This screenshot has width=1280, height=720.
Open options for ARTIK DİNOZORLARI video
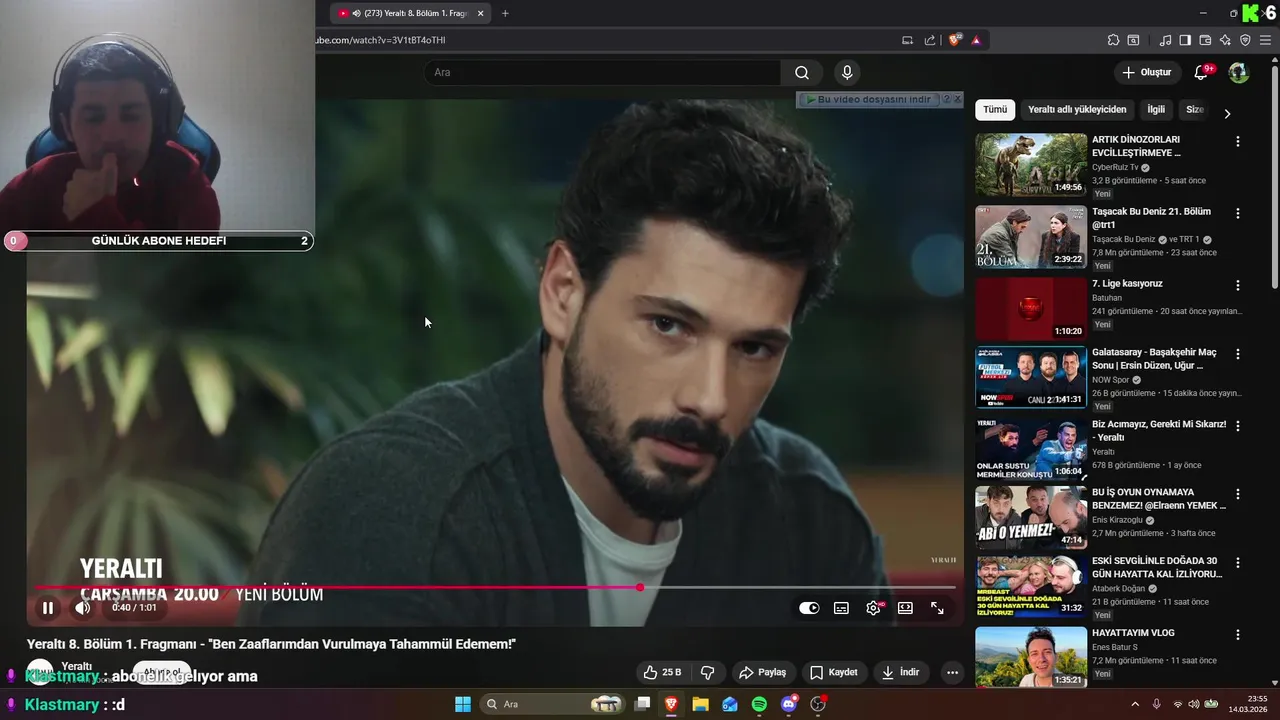click(x=1238, y=142)
